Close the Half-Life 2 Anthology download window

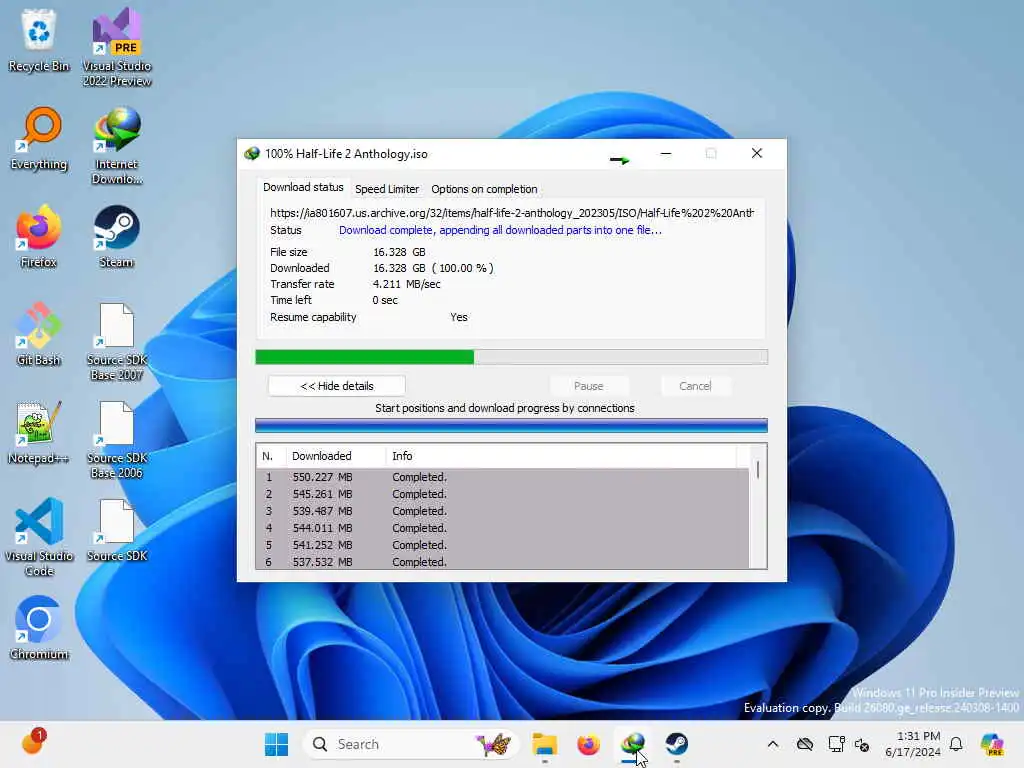click(756, 153)
